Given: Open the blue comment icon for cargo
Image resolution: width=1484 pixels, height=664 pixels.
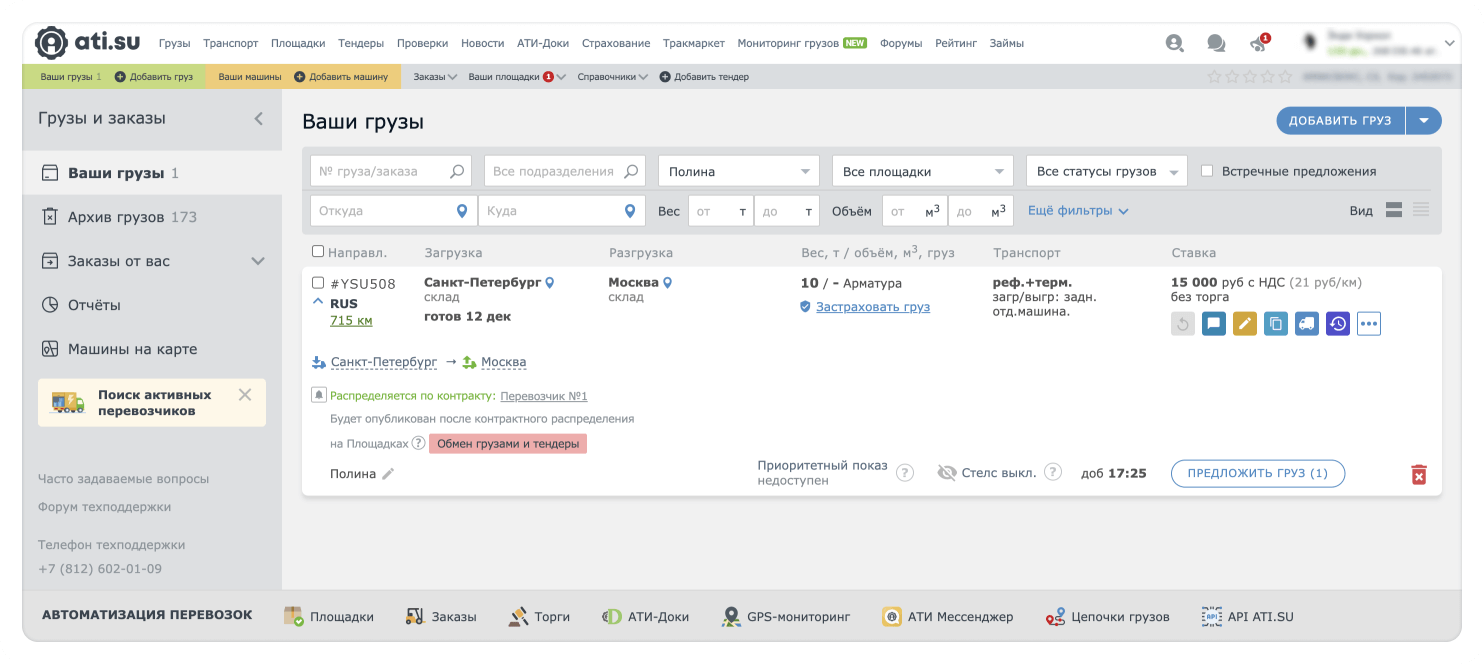Looking at the screenshot, I should pos(1213,323).
